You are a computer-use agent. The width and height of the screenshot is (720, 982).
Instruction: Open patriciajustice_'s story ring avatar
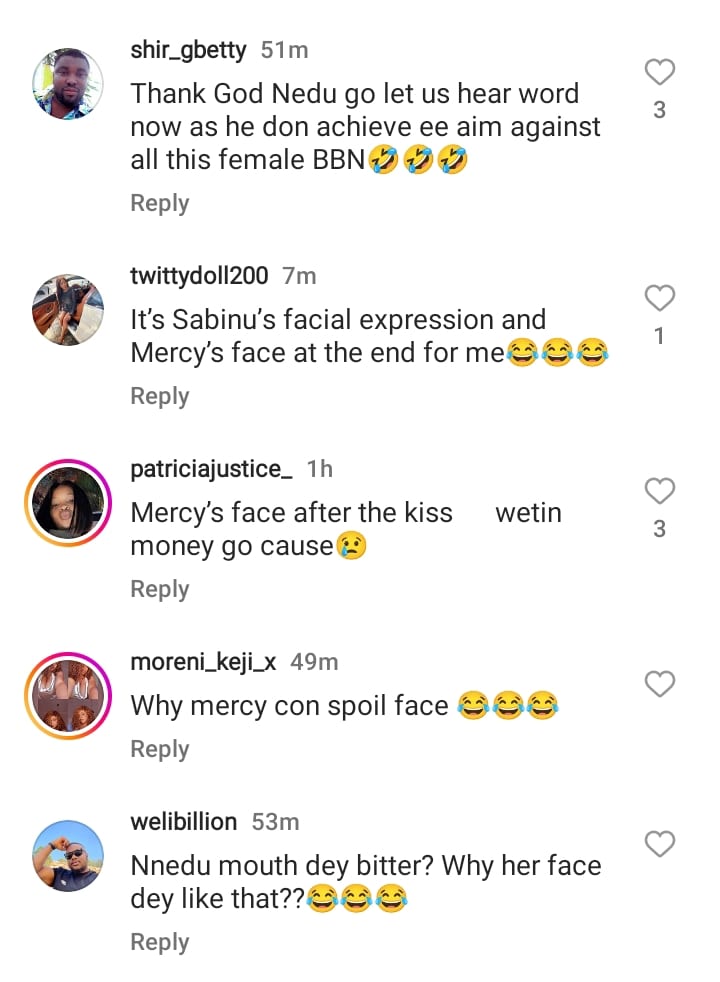point(69,503)
